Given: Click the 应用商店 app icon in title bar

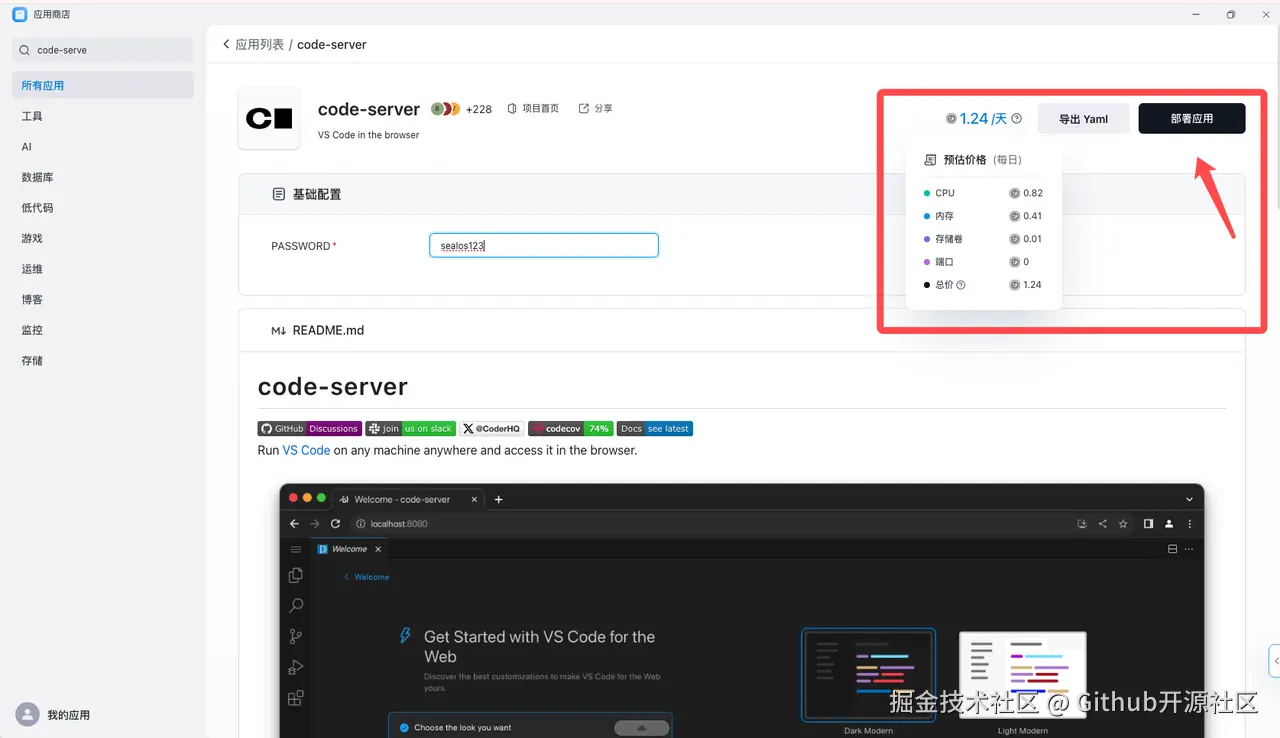Looking at the screenshot, I should pyautogui.click(x=19, y=14).
